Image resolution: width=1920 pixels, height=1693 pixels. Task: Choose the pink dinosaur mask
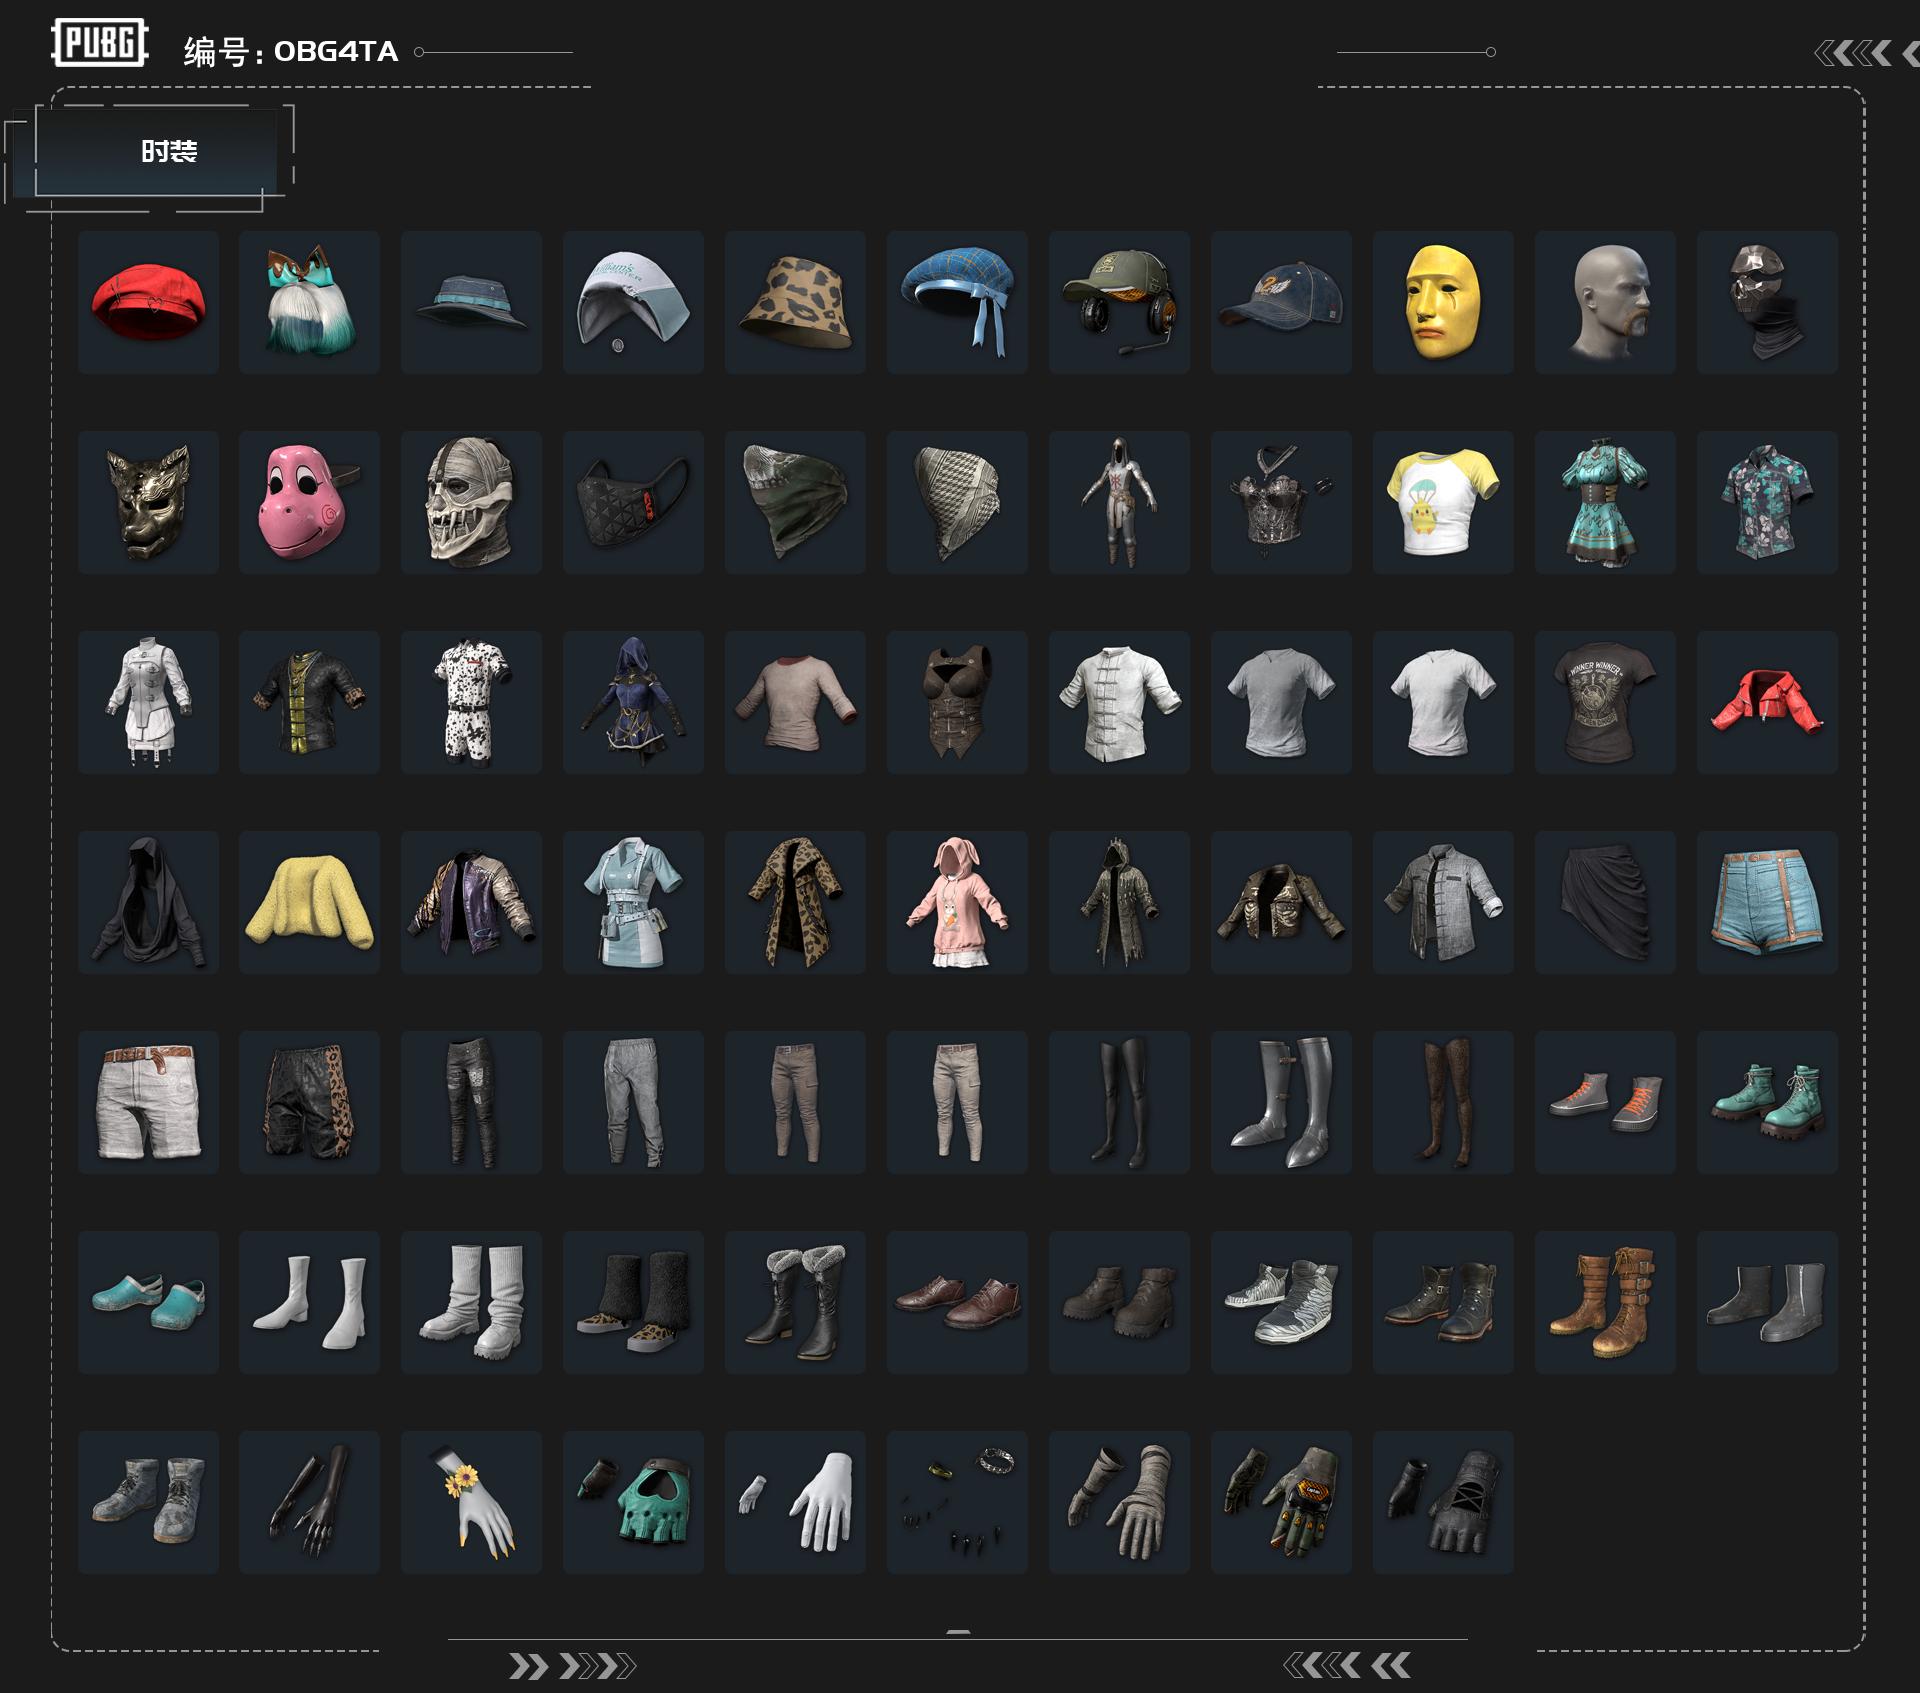tap(309, 502)
